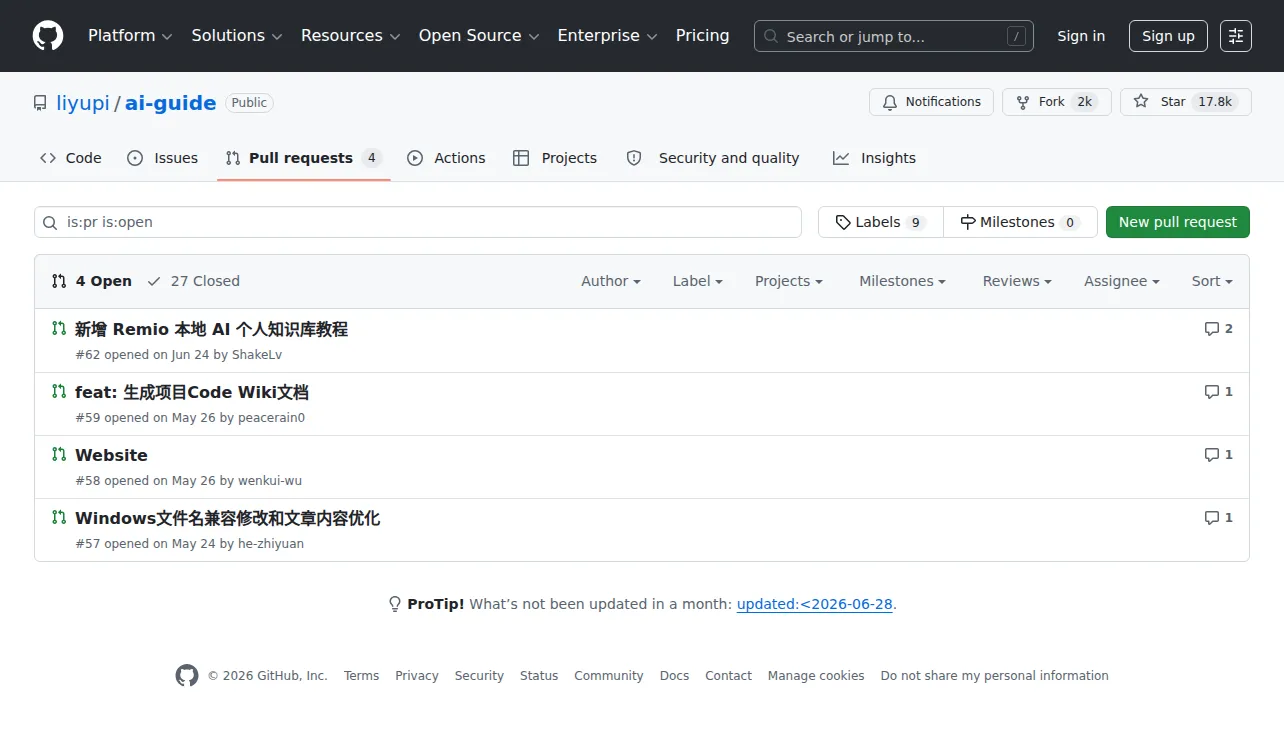Click the GitHub logo in the header
1284x729 pixels.
[x=48, y=36]
